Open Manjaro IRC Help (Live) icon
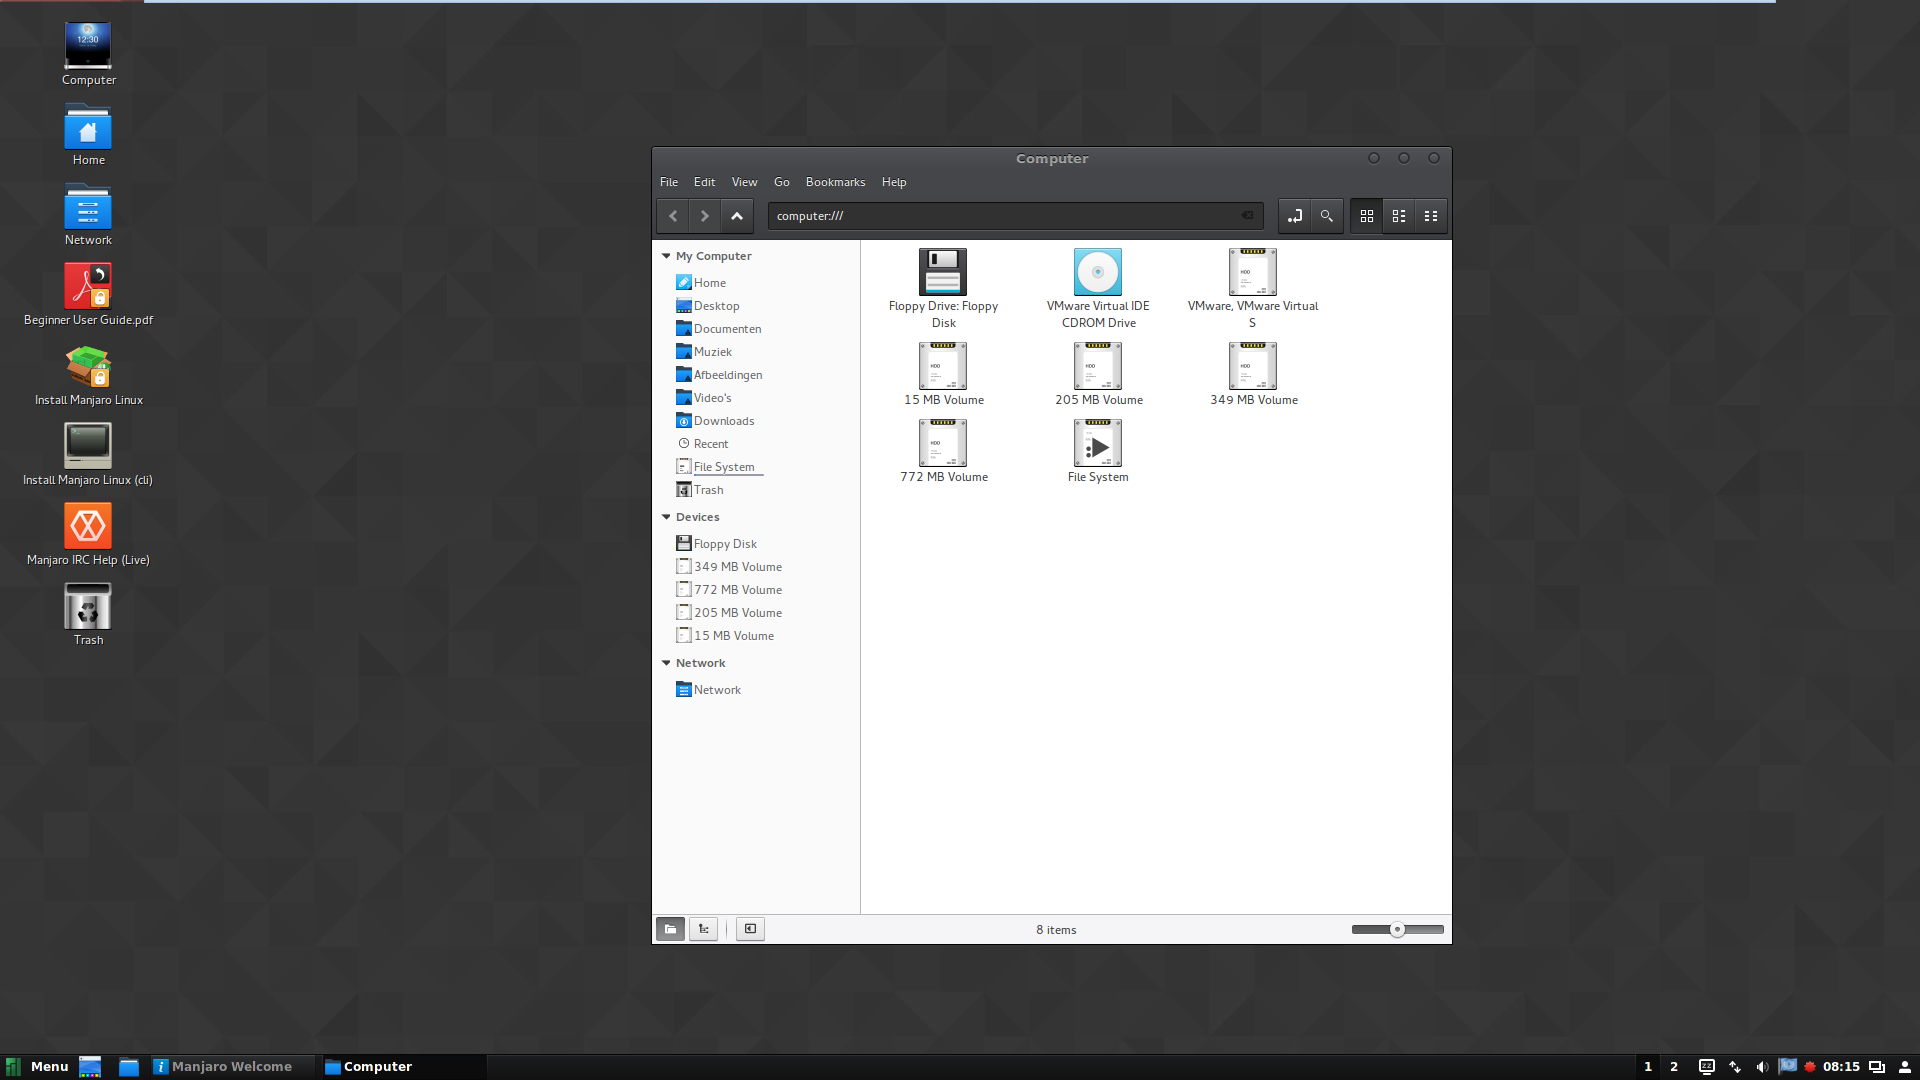This screenshot has height=1080, width=1920. [88, 526]
